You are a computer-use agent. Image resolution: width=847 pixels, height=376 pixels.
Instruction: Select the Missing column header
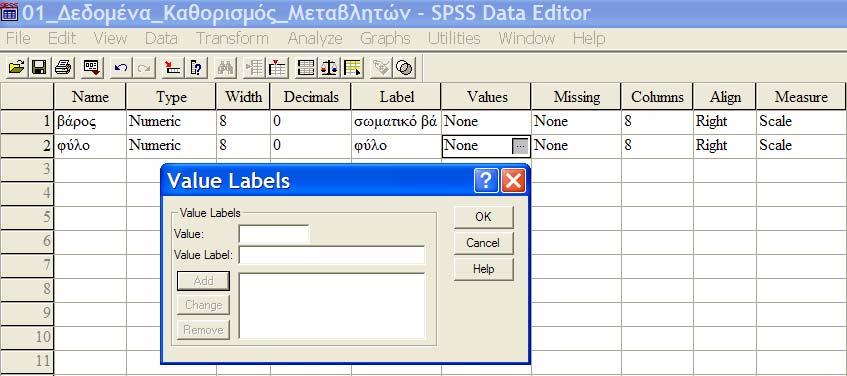click(576, 97)
